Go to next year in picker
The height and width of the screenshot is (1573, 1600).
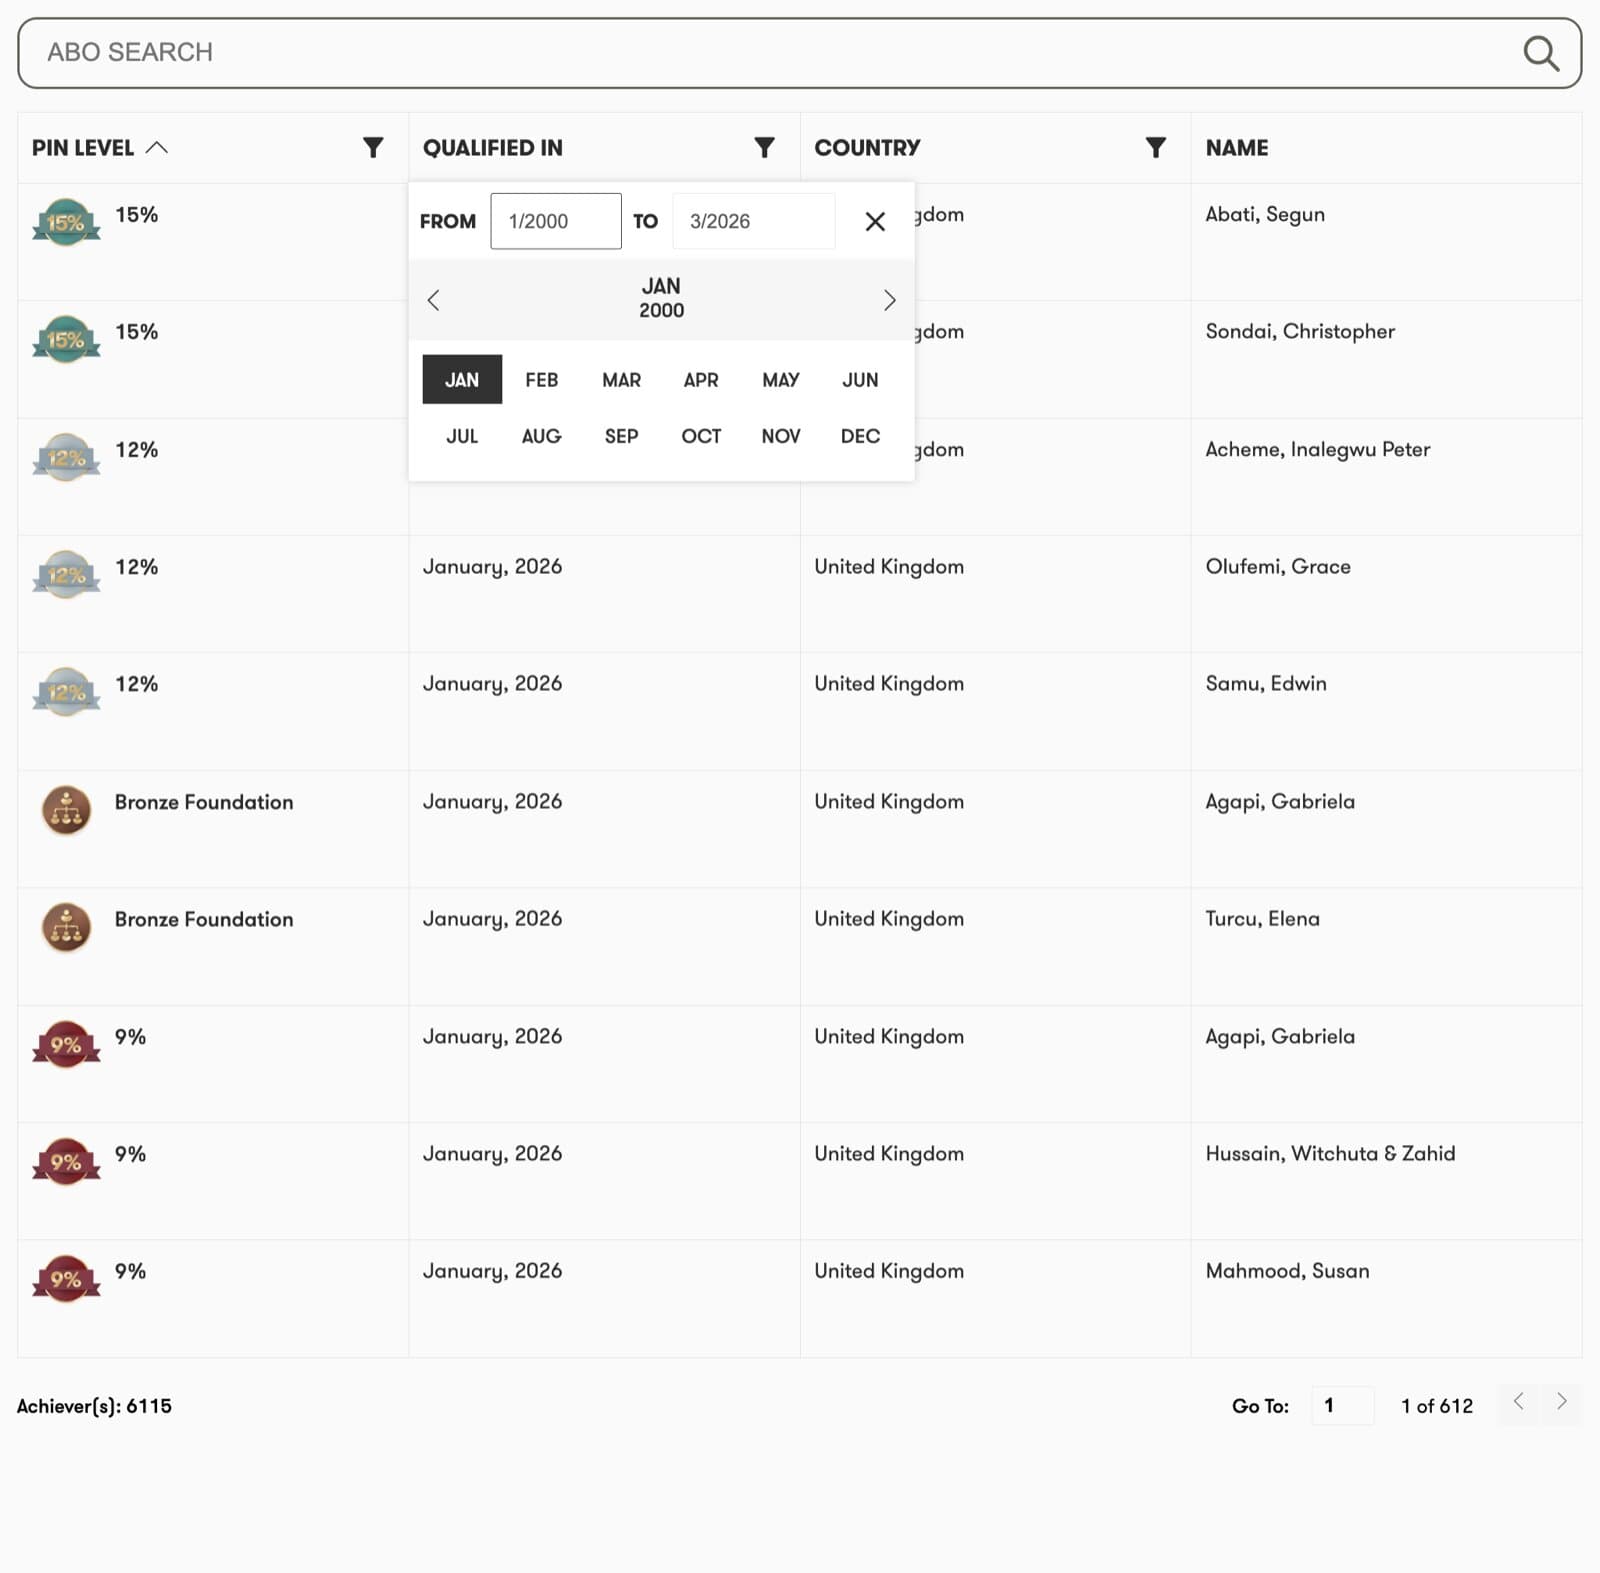click(x=889, y=300)
